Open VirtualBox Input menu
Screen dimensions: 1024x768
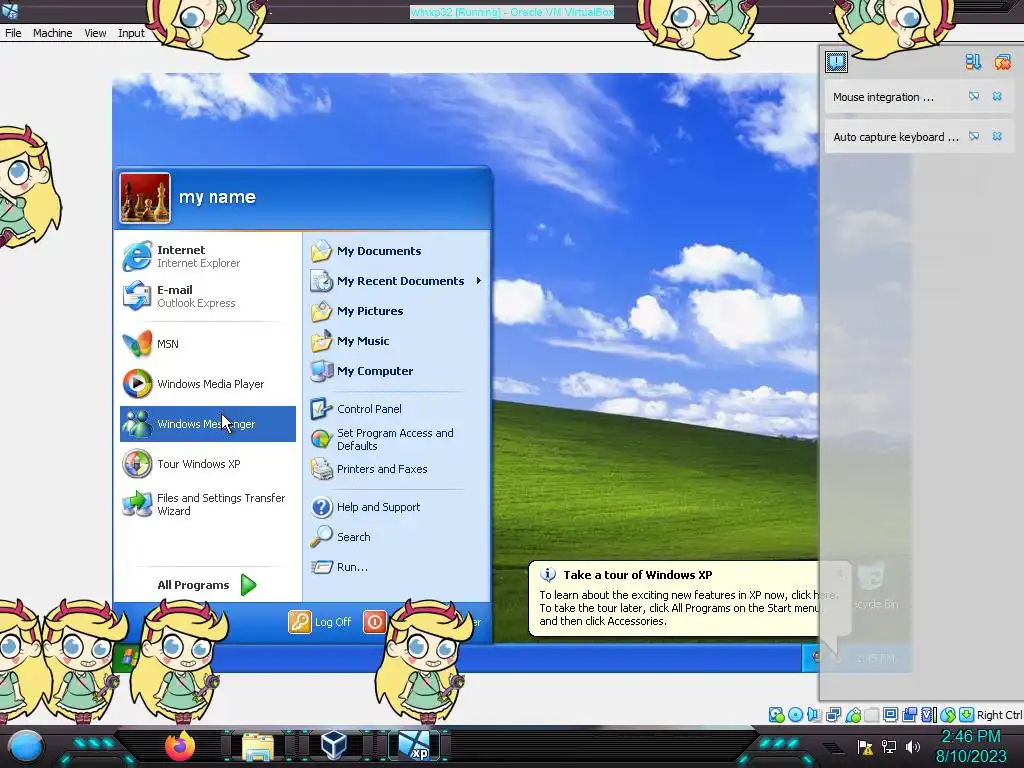point(131,33)
